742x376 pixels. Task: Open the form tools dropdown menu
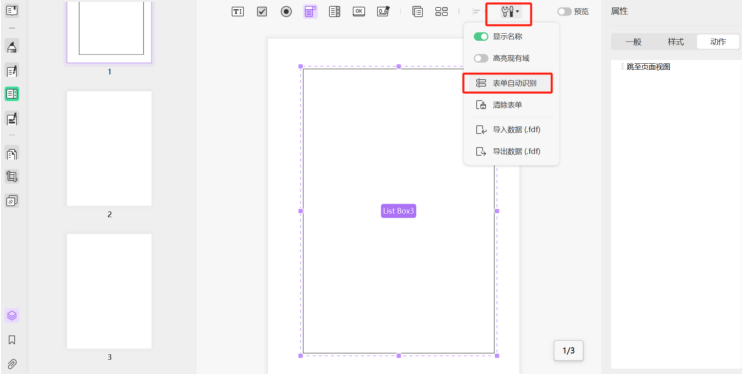509,12
